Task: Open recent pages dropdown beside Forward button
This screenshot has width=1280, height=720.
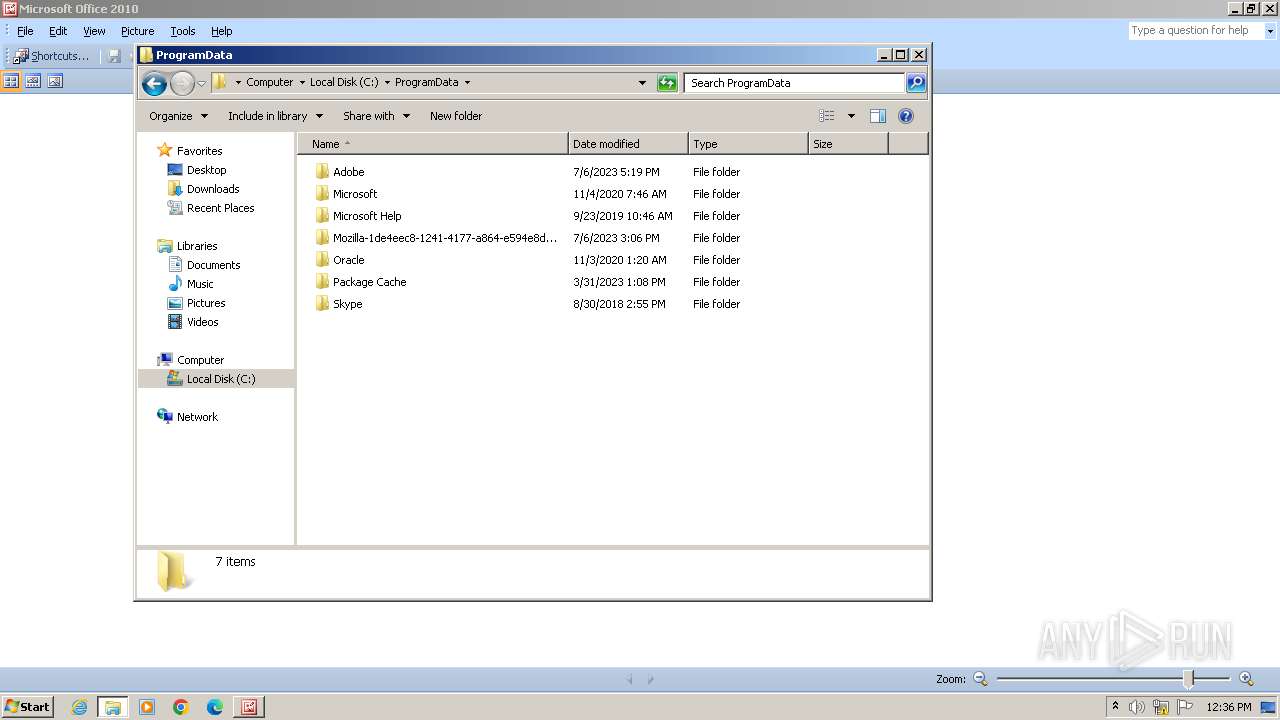Action: coord(201,84)
